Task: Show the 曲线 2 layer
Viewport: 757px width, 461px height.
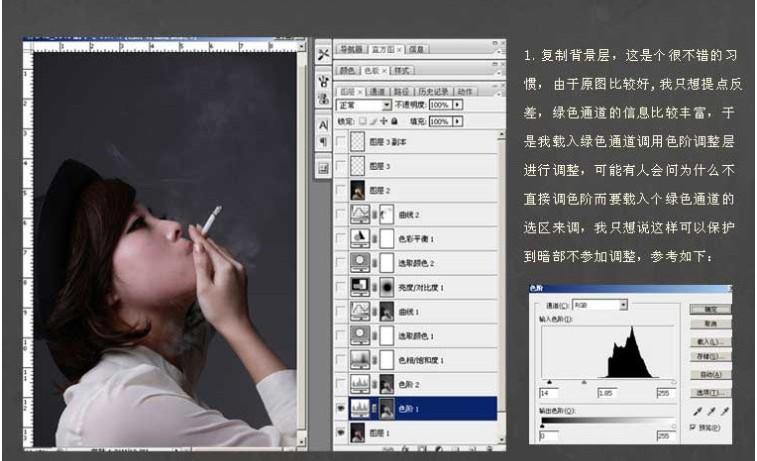Action: pos(341,214)
